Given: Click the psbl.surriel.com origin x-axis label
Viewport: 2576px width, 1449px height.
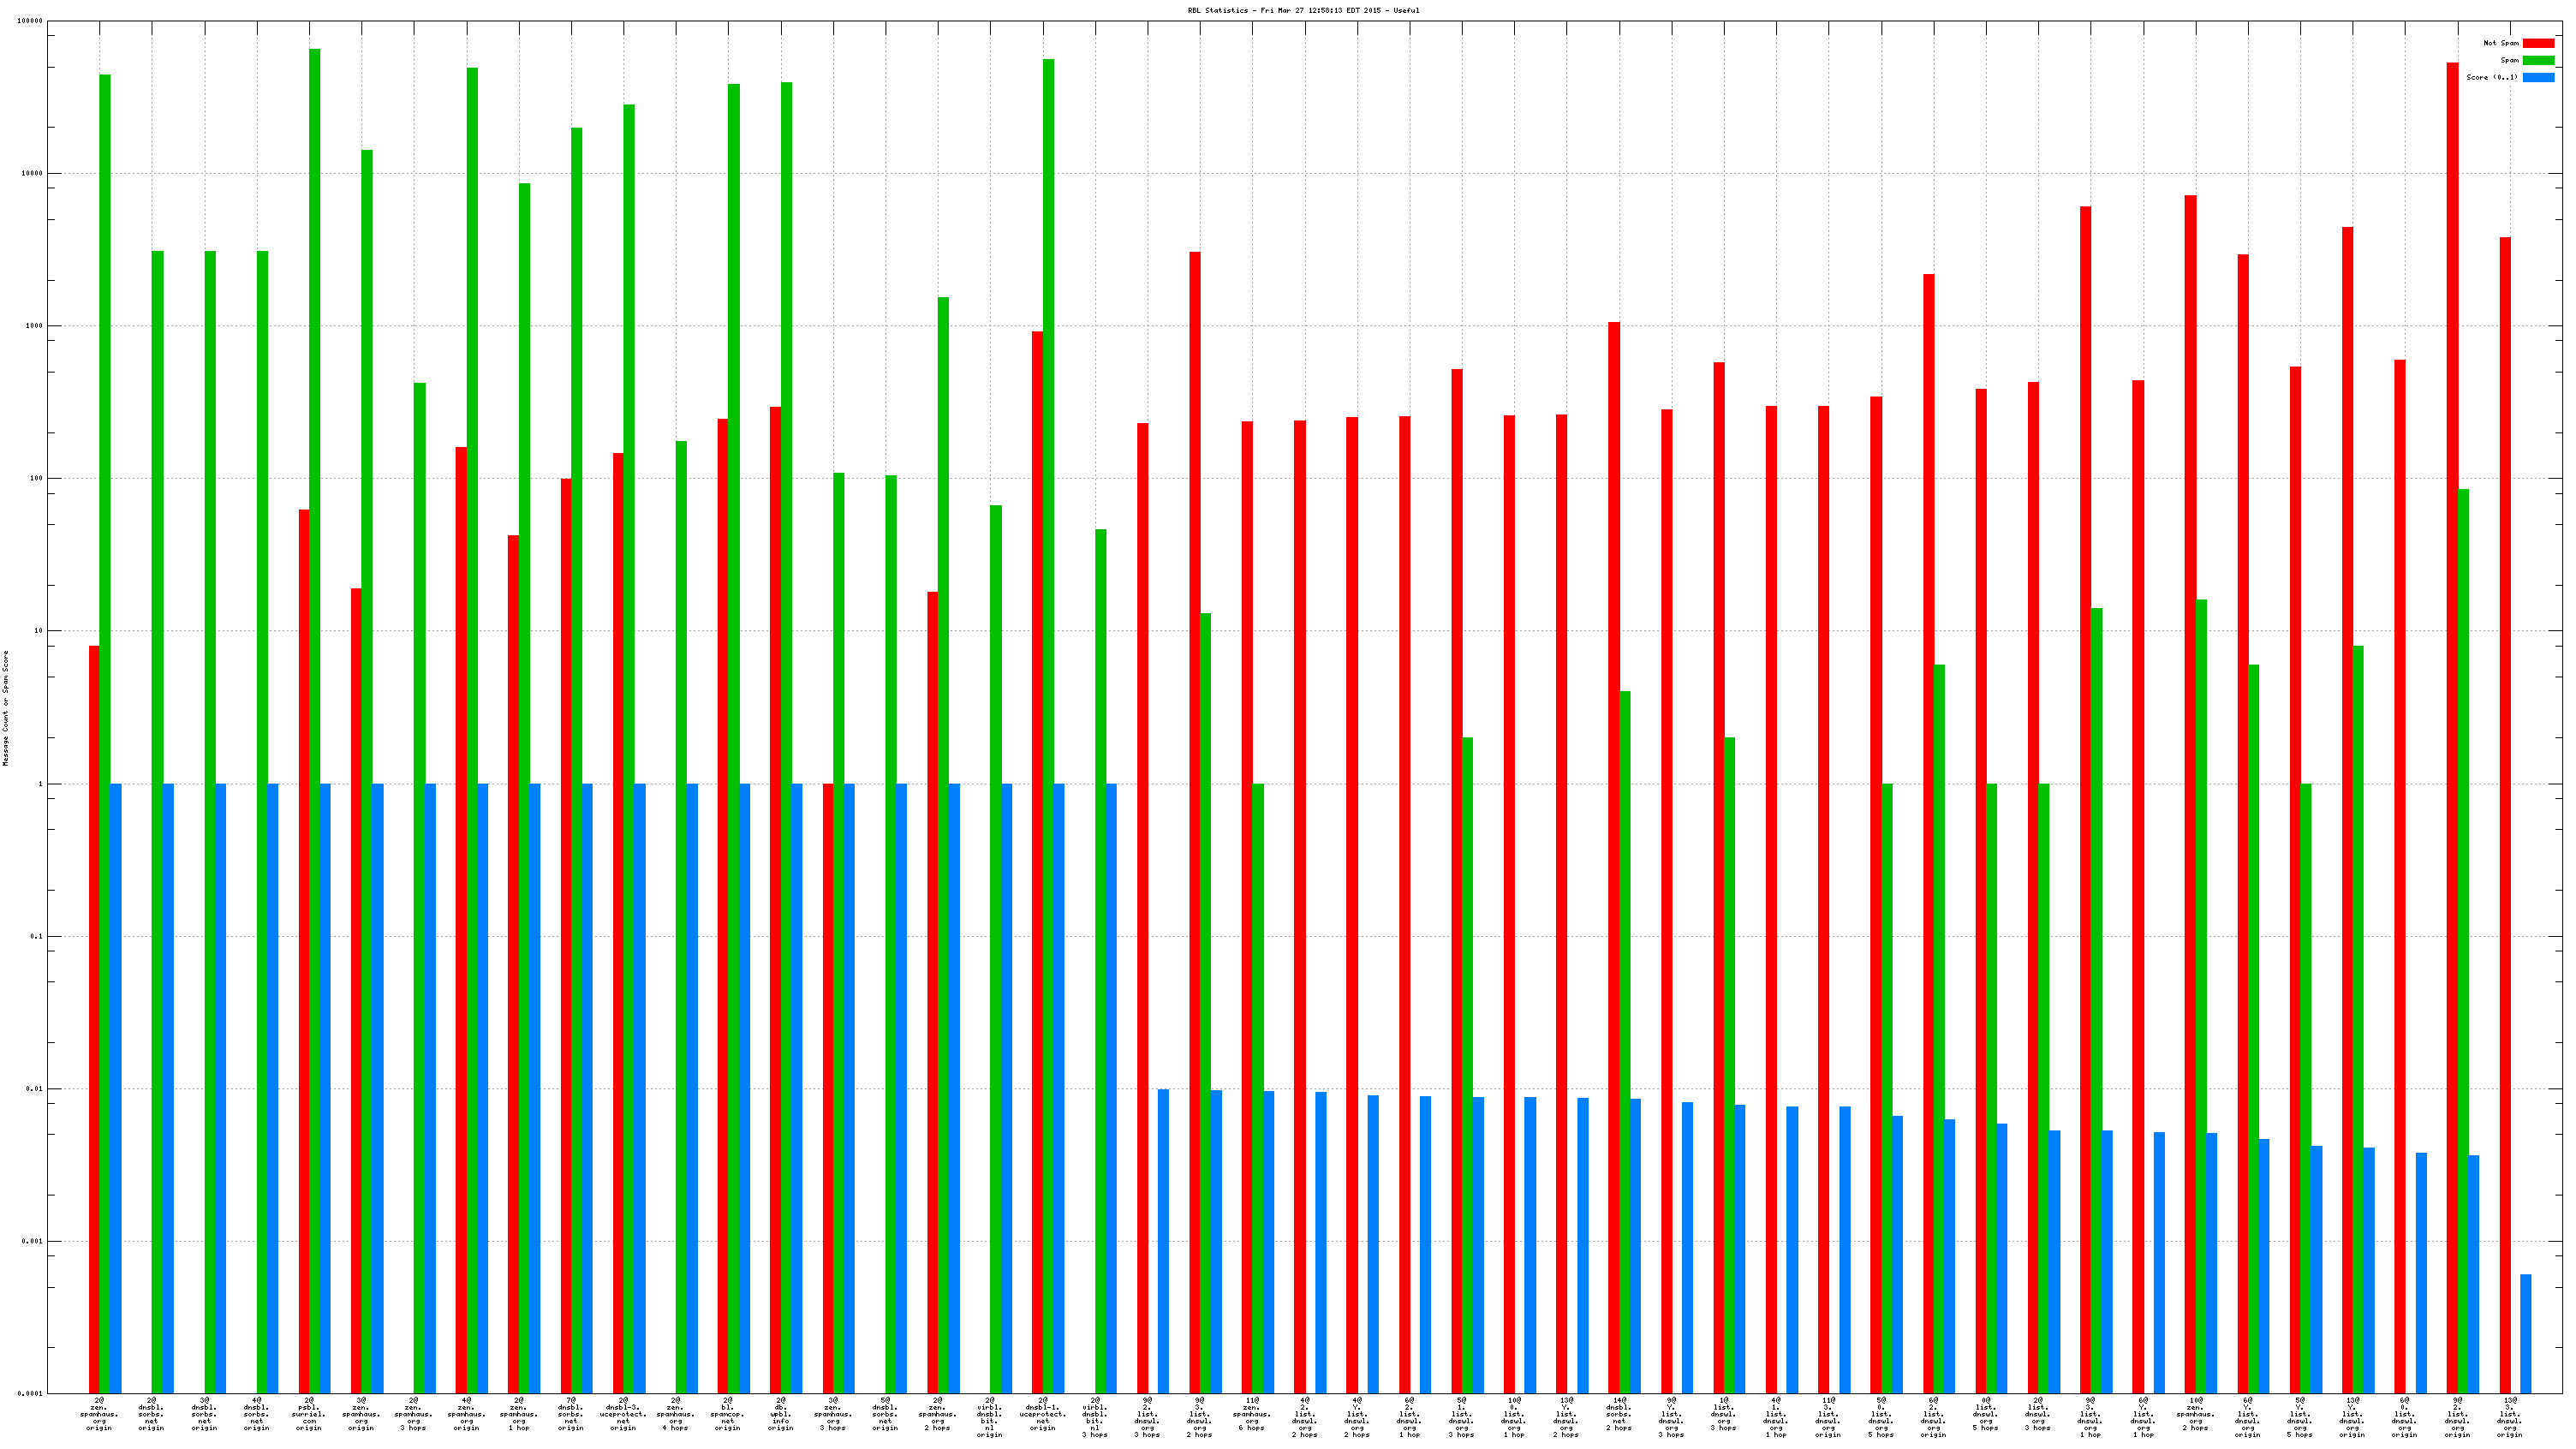Looking at the screenshot, I should coord(310,1414).
